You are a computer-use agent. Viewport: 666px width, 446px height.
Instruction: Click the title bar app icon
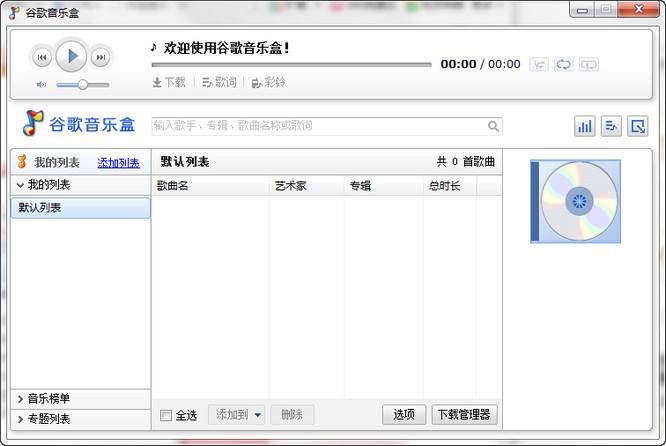tap(14, 12)
